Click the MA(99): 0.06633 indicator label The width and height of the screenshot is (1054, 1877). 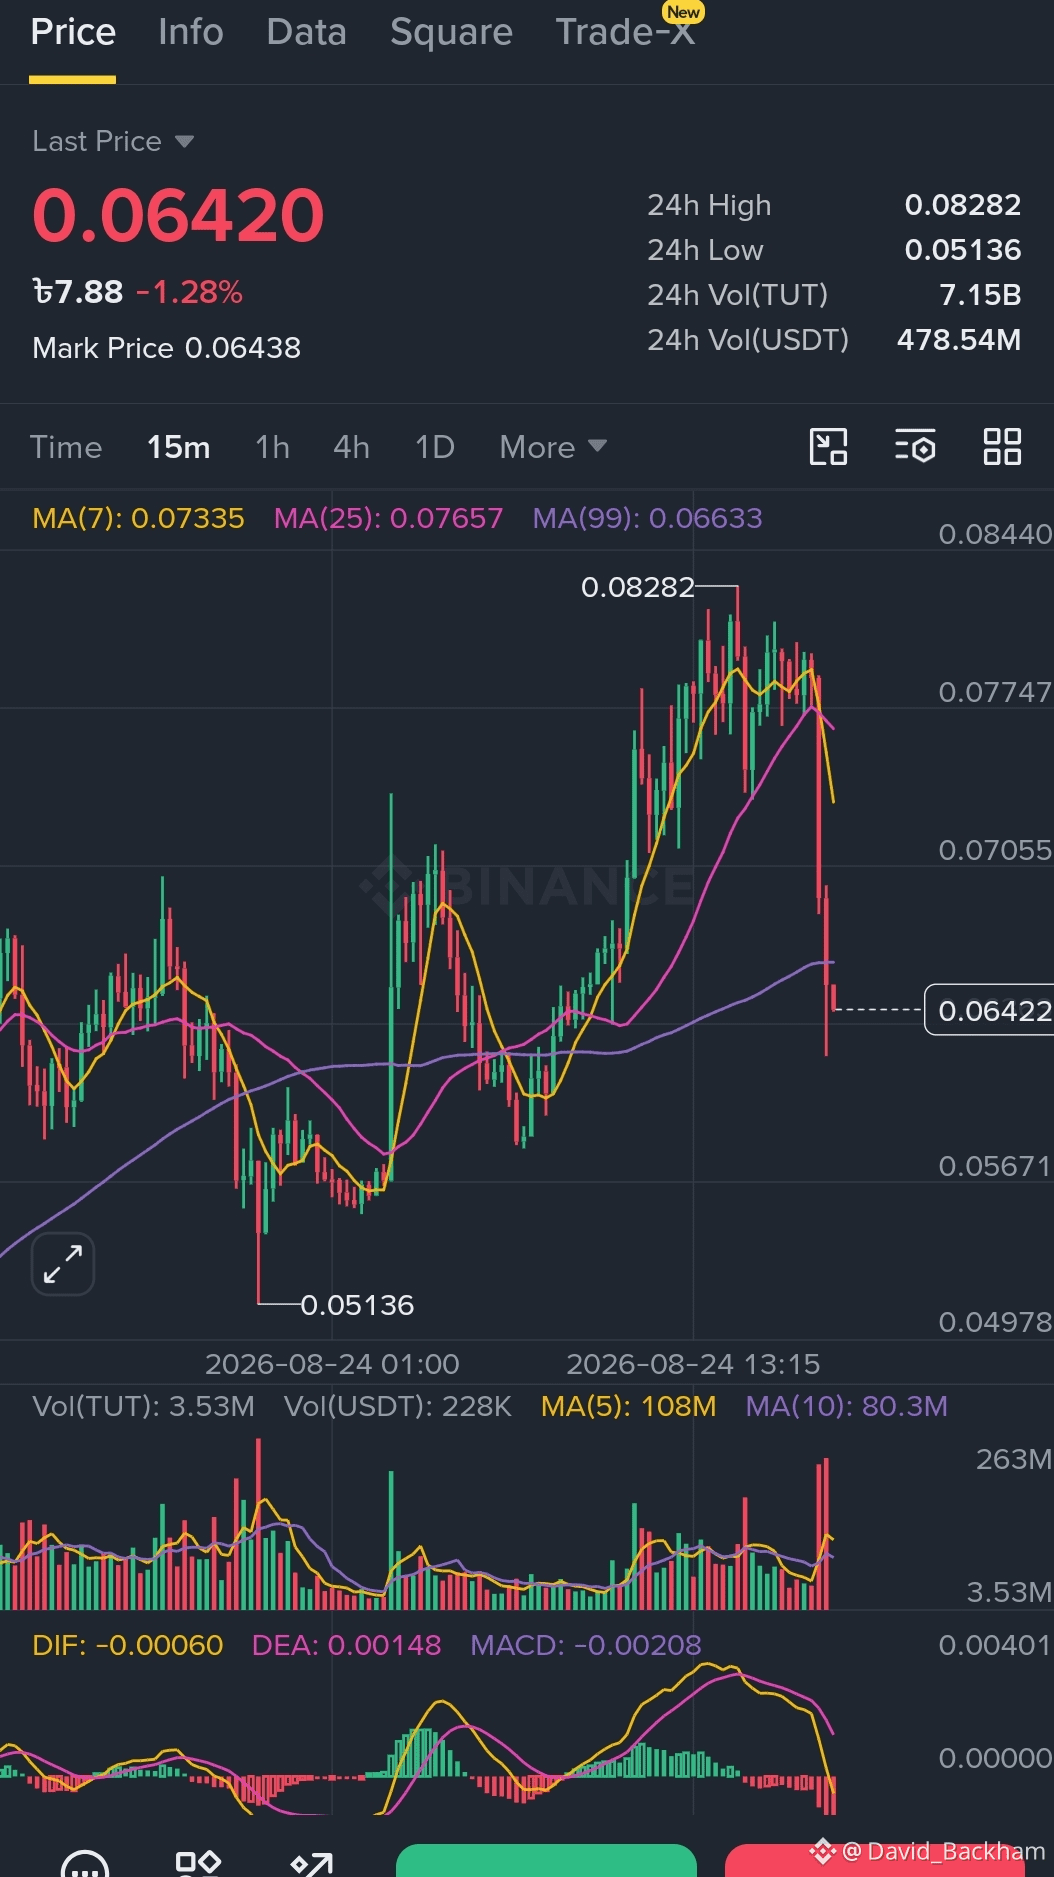point(647,518)
